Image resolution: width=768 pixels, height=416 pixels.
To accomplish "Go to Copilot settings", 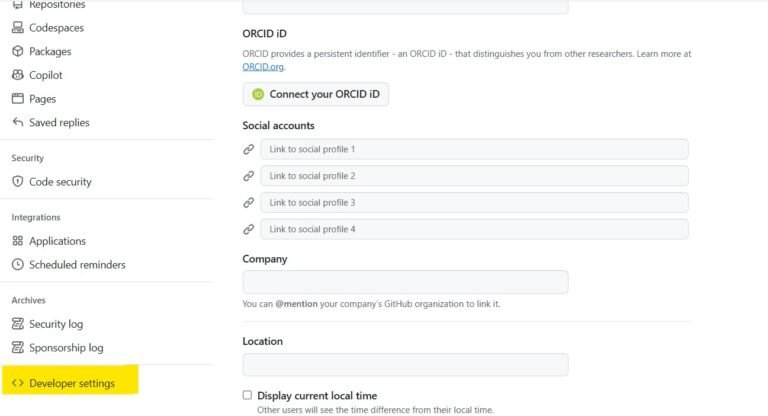I will pos(46,75).
